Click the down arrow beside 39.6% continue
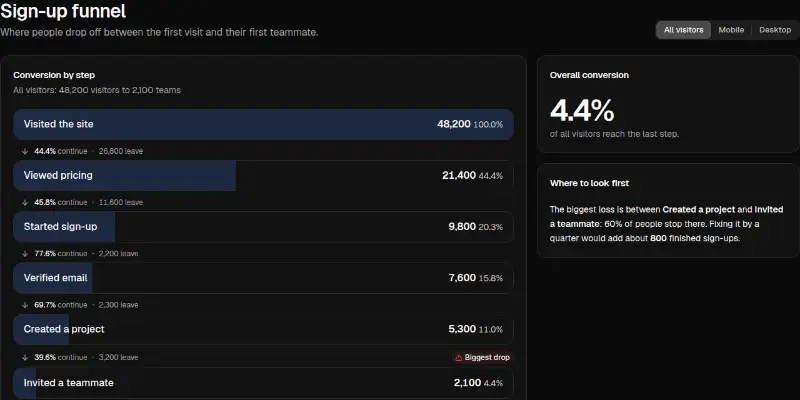Viewport: 800px width, 400px height. [24, 357]
